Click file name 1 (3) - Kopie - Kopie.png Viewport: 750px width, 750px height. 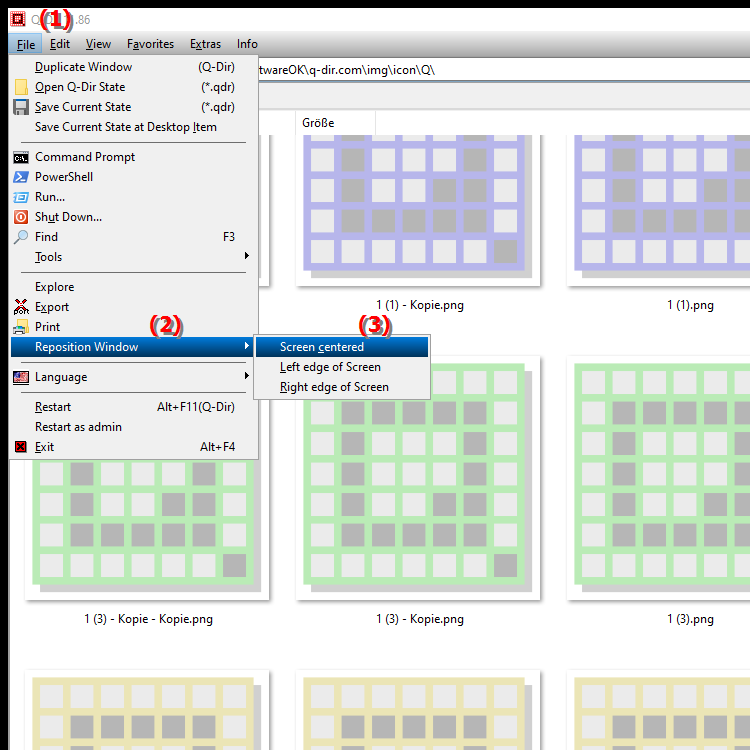tap(148, 619)
